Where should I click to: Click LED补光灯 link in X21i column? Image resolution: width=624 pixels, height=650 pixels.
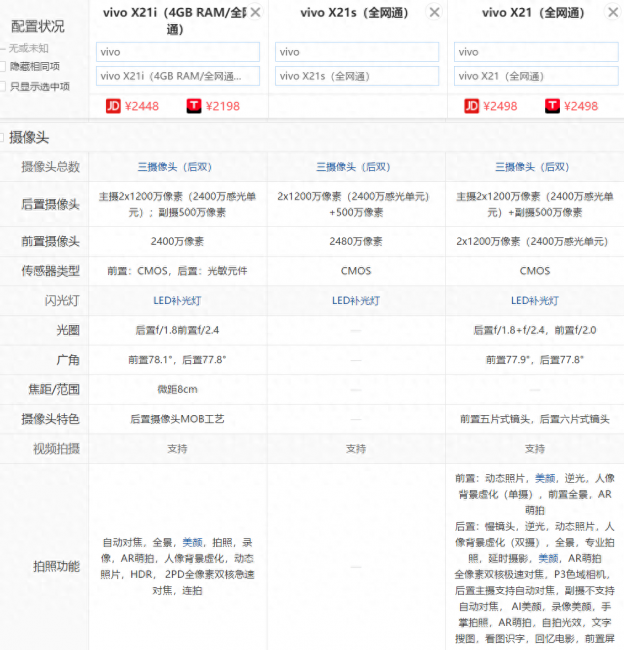tap(177, 301)
